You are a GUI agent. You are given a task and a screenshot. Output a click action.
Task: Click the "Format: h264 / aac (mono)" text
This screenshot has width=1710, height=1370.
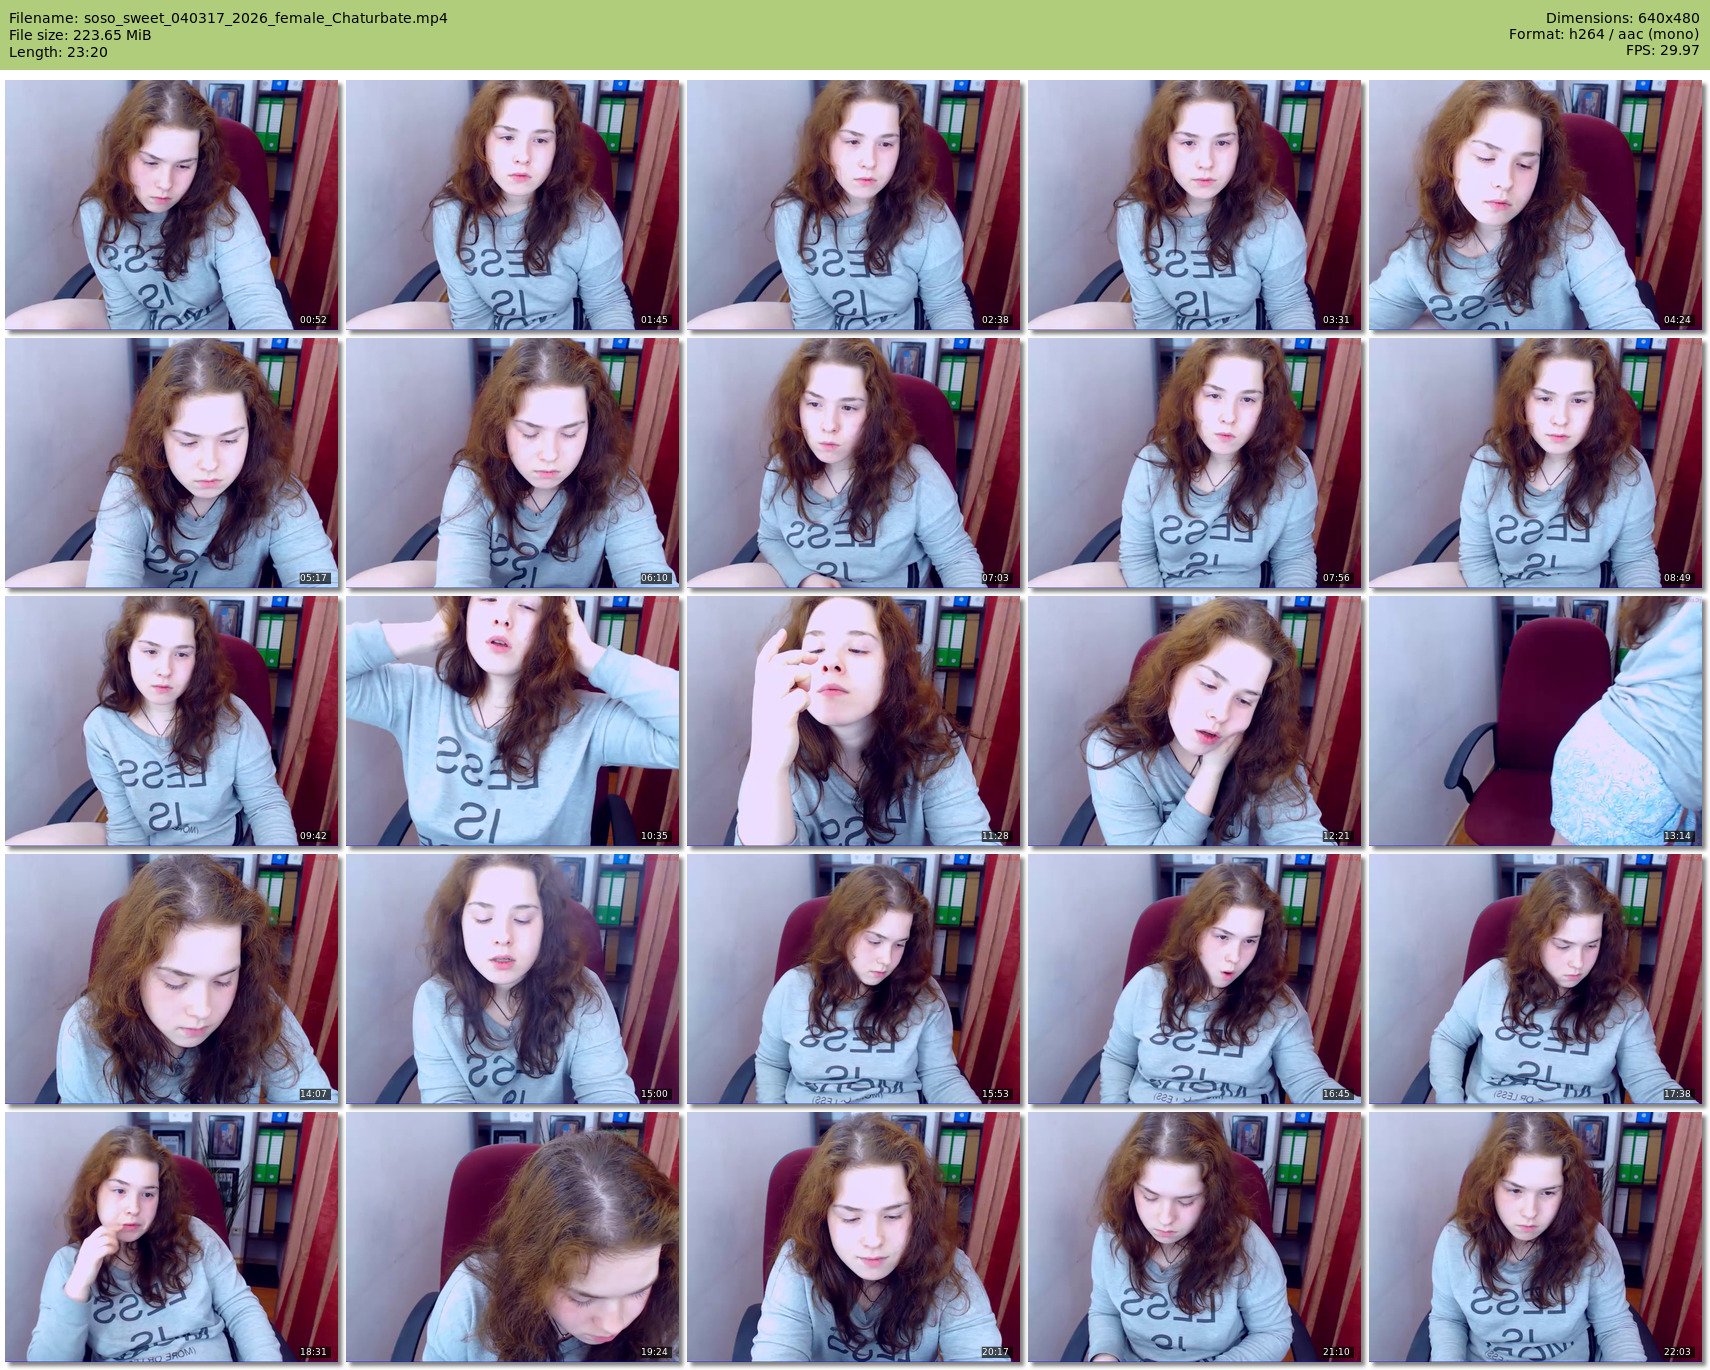pos(1604,35)
